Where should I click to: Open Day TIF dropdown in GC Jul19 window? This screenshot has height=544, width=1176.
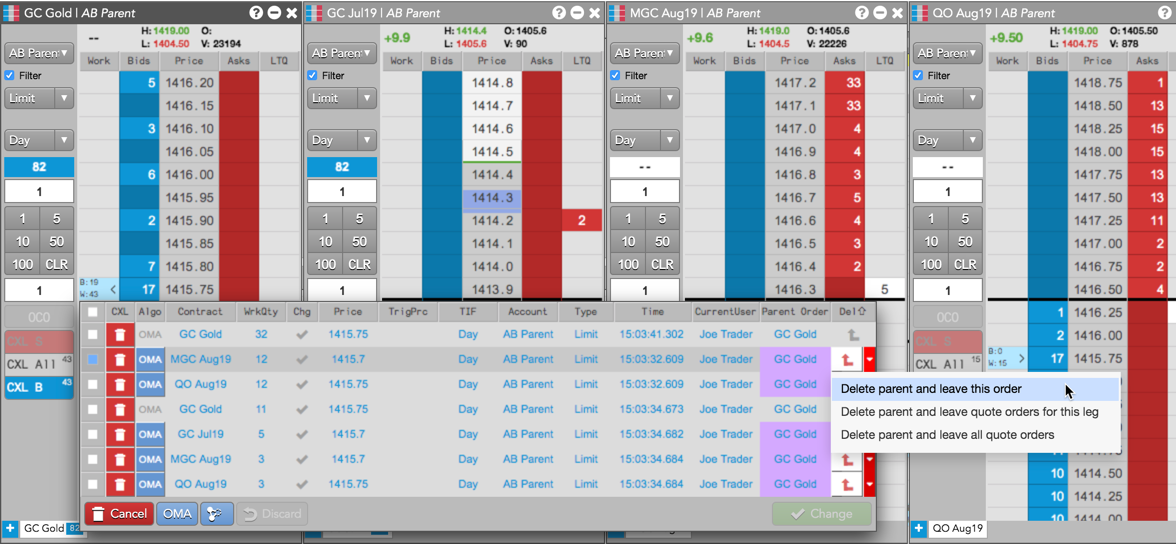(x=342, y=140)
